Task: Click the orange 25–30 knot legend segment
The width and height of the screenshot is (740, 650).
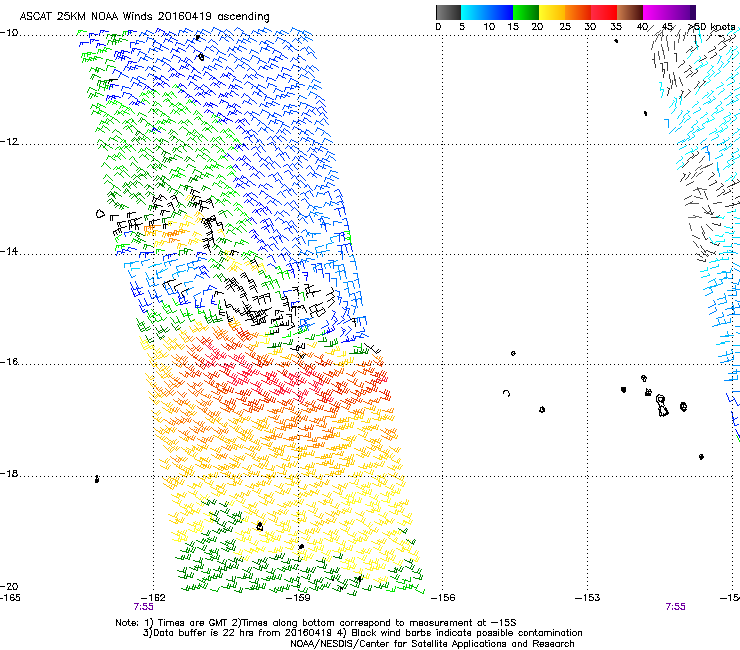Action: 578,12
